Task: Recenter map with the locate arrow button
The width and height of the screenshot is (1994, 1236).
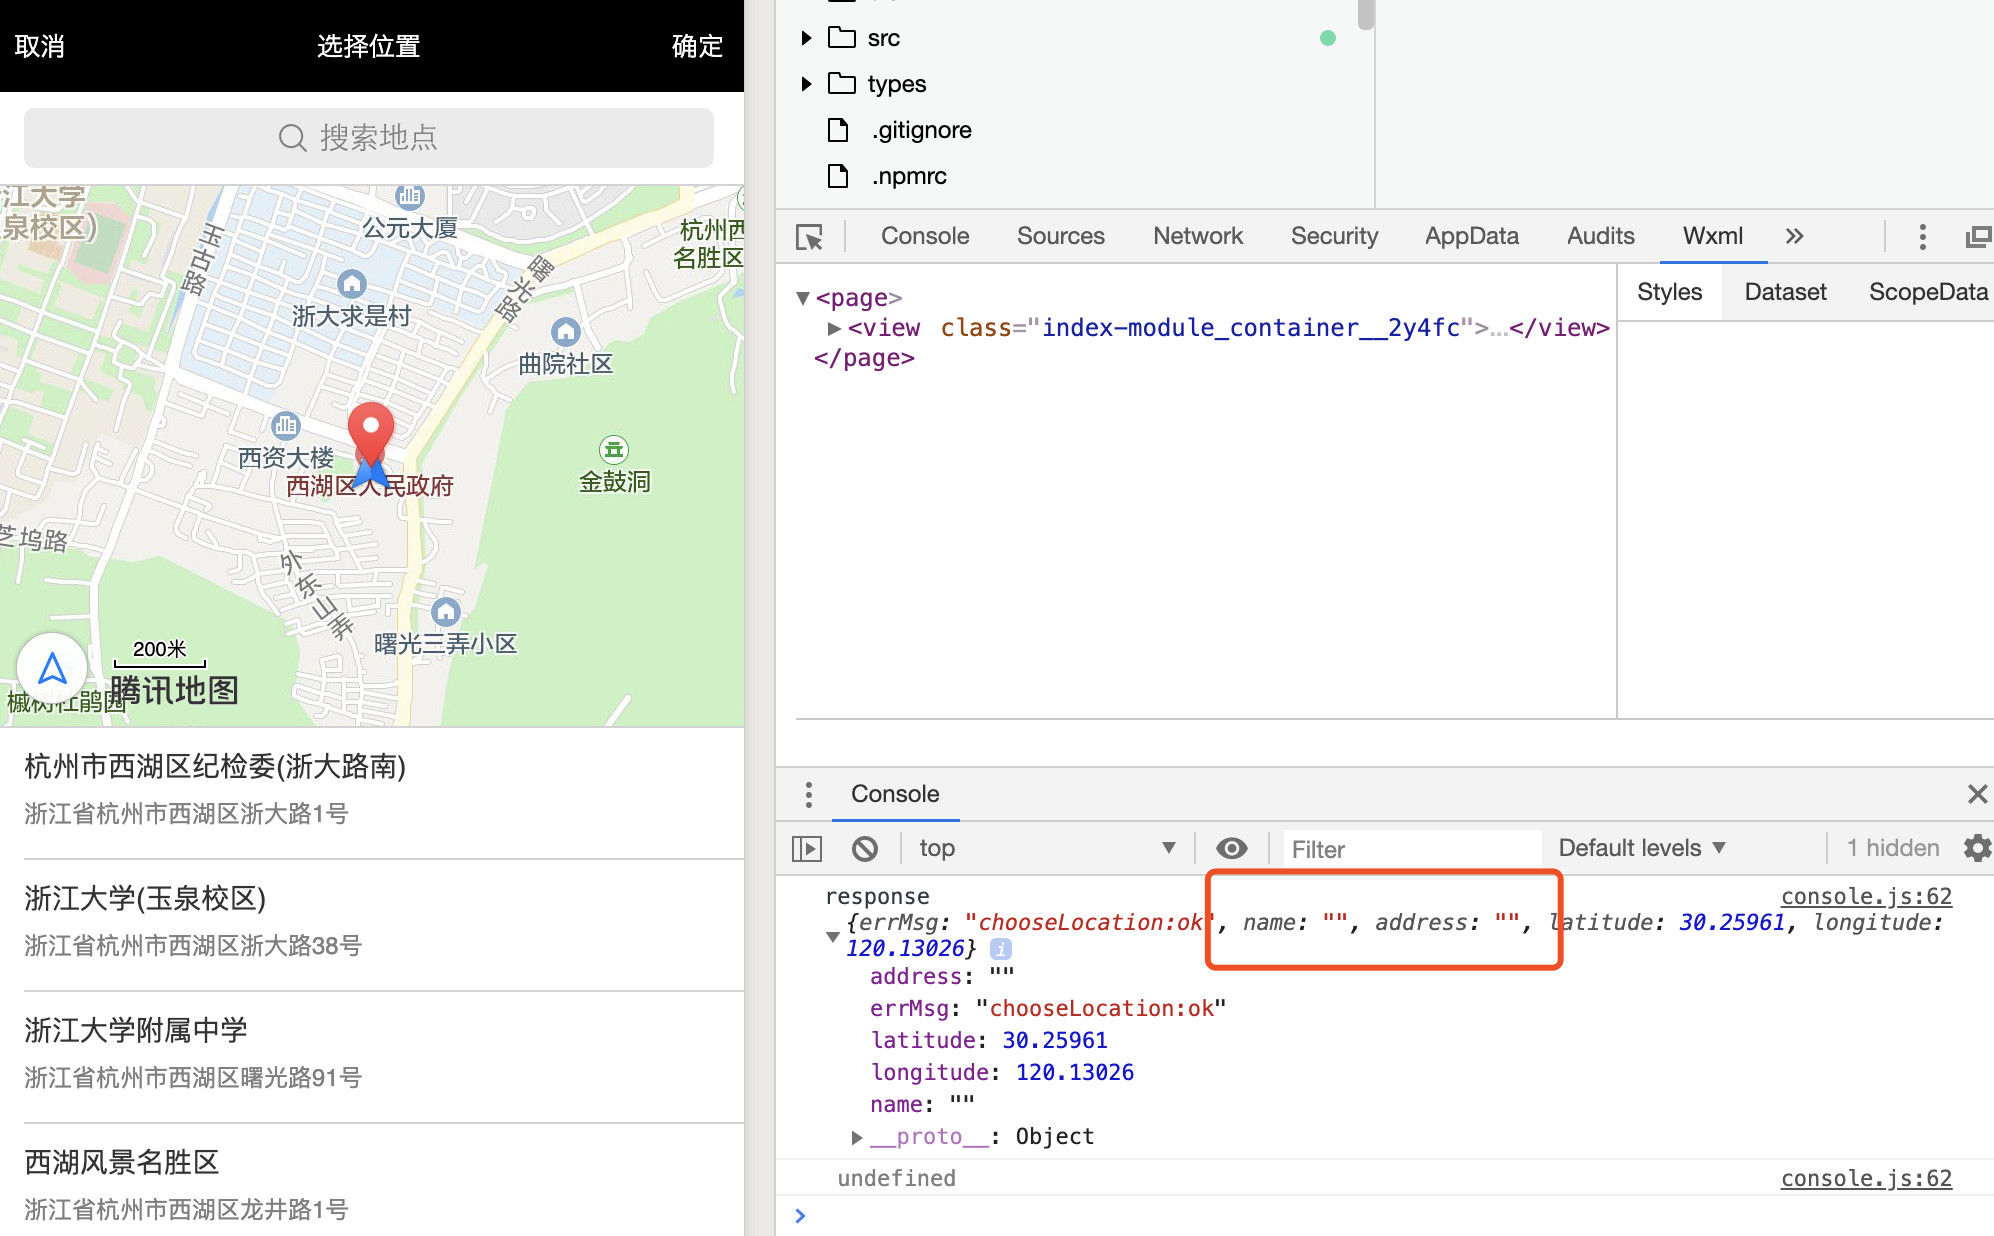Action: tap(52, 668)
